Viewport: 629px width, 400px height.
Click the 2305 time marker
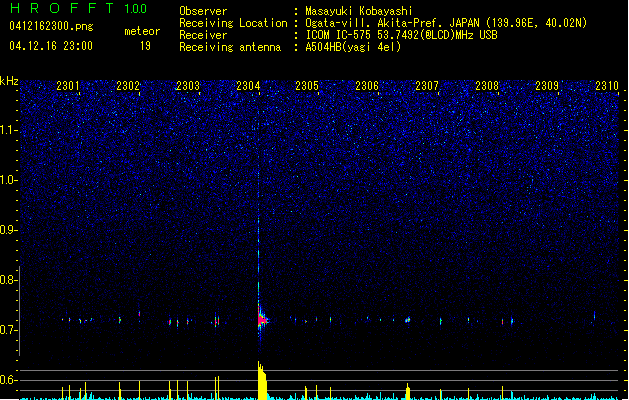[307, 86]
